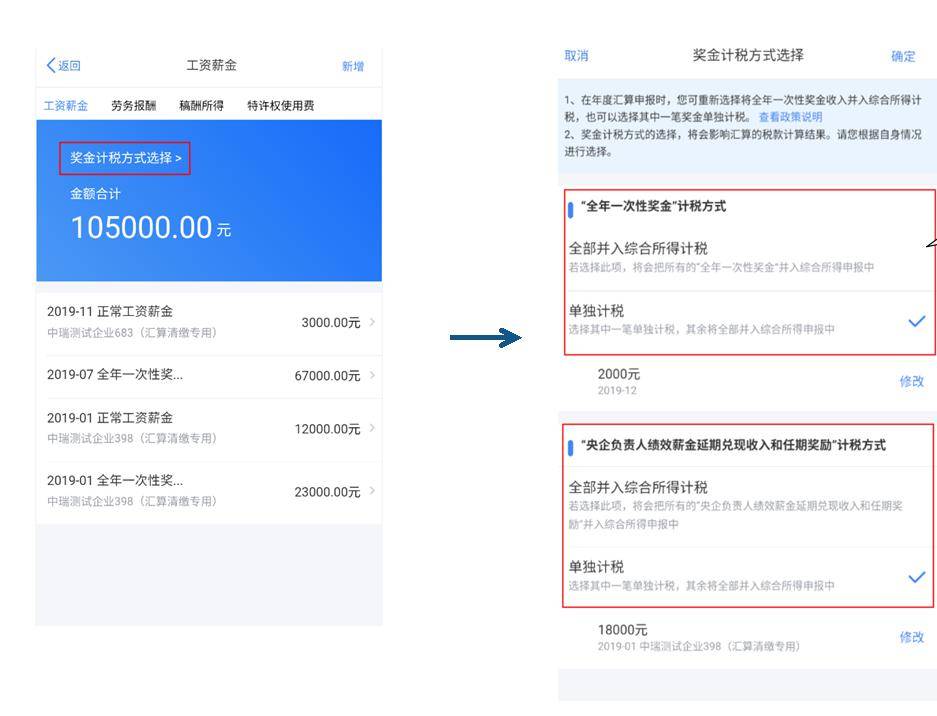Open 奖金计税方式选择 from the blue card

click(x=125, y=158)
